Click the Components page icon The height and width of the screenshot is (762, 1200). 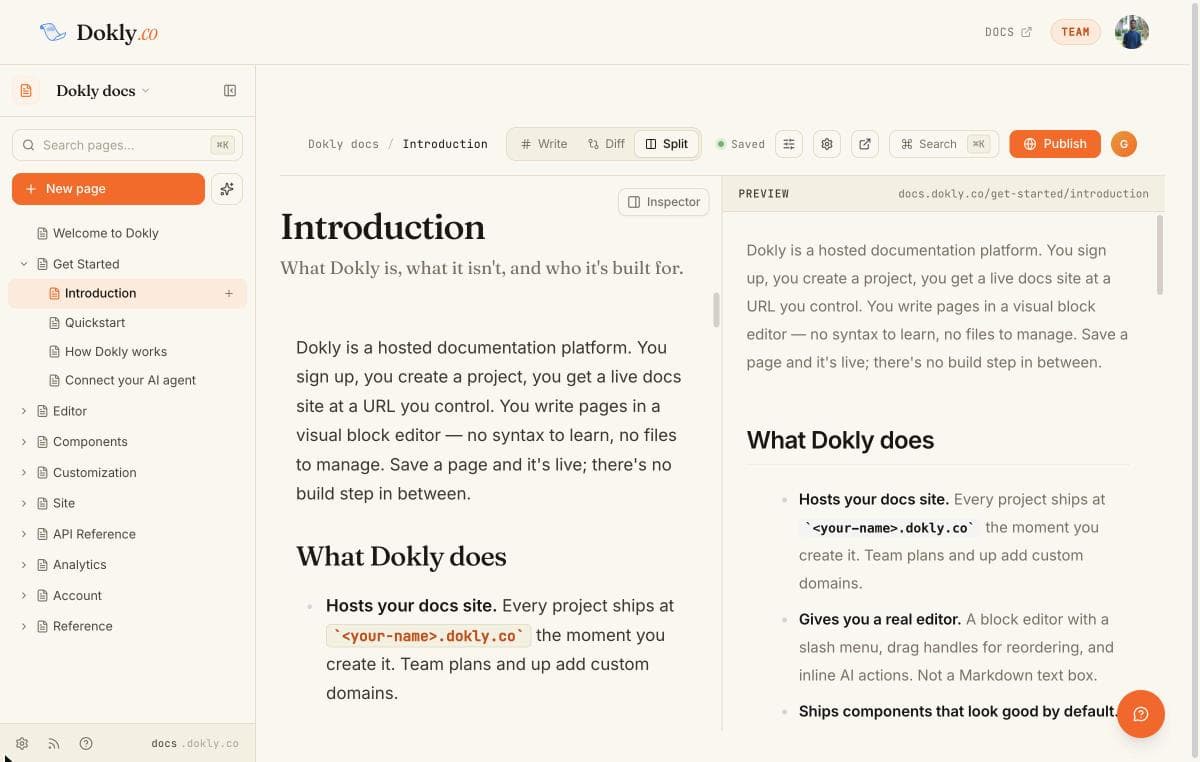[42, 442]
